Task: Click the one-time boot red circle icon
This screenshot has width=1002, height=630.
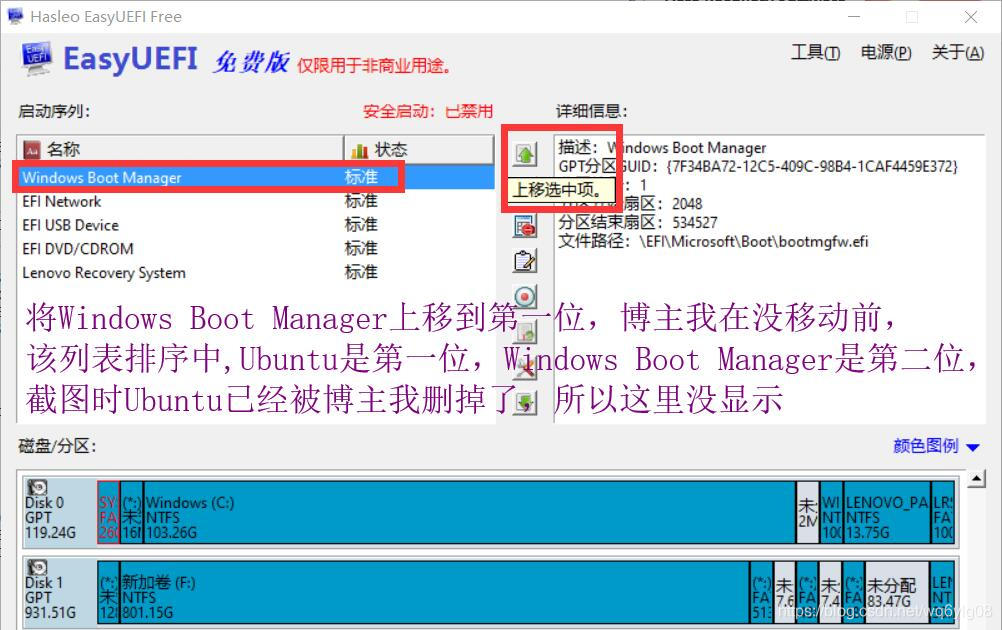Action: pos(525,296)
